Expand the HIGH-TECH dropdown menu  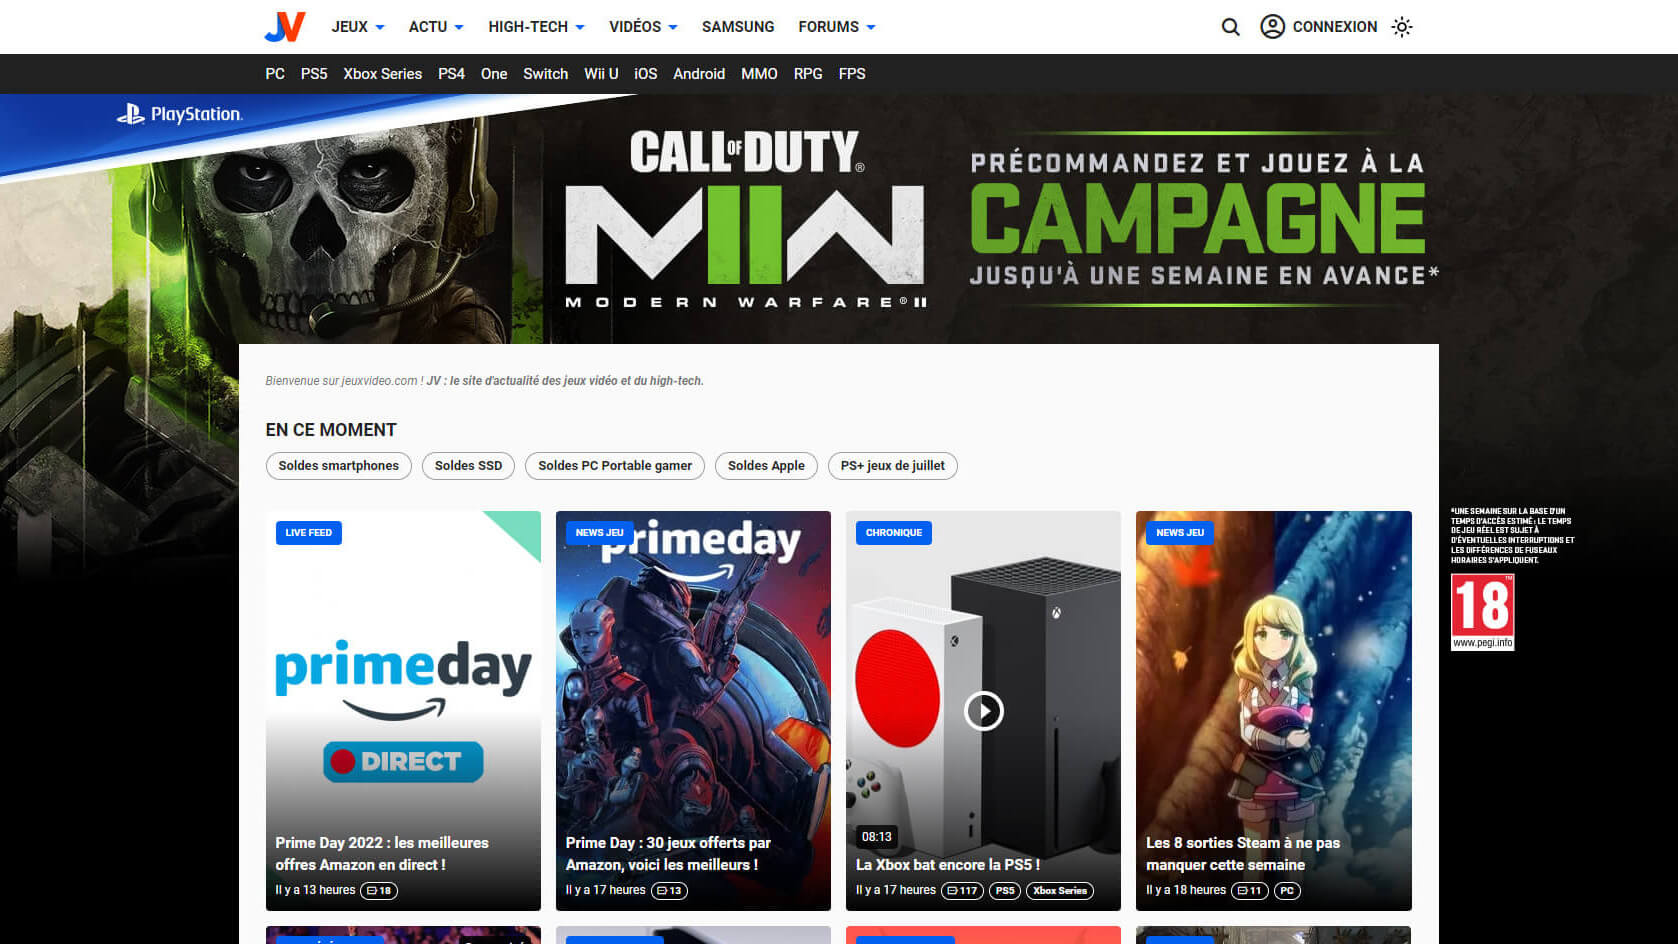tap(536, 27)
